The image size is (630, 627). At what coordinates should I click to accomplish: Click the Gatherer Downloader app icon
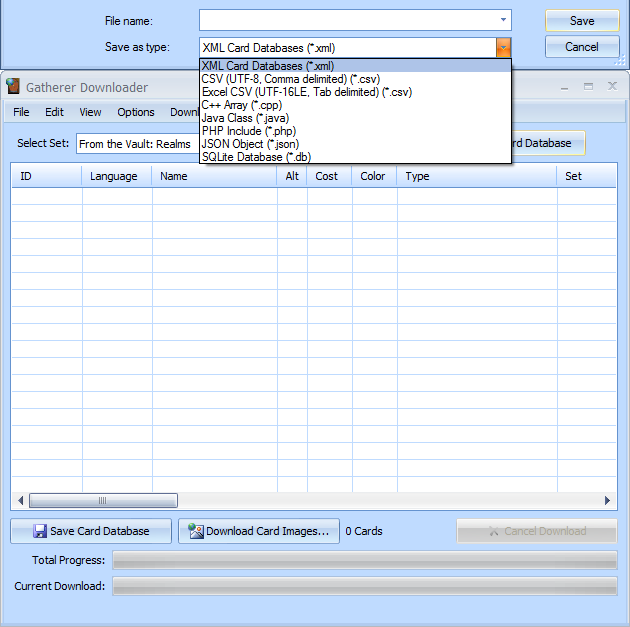click(13, 87)
